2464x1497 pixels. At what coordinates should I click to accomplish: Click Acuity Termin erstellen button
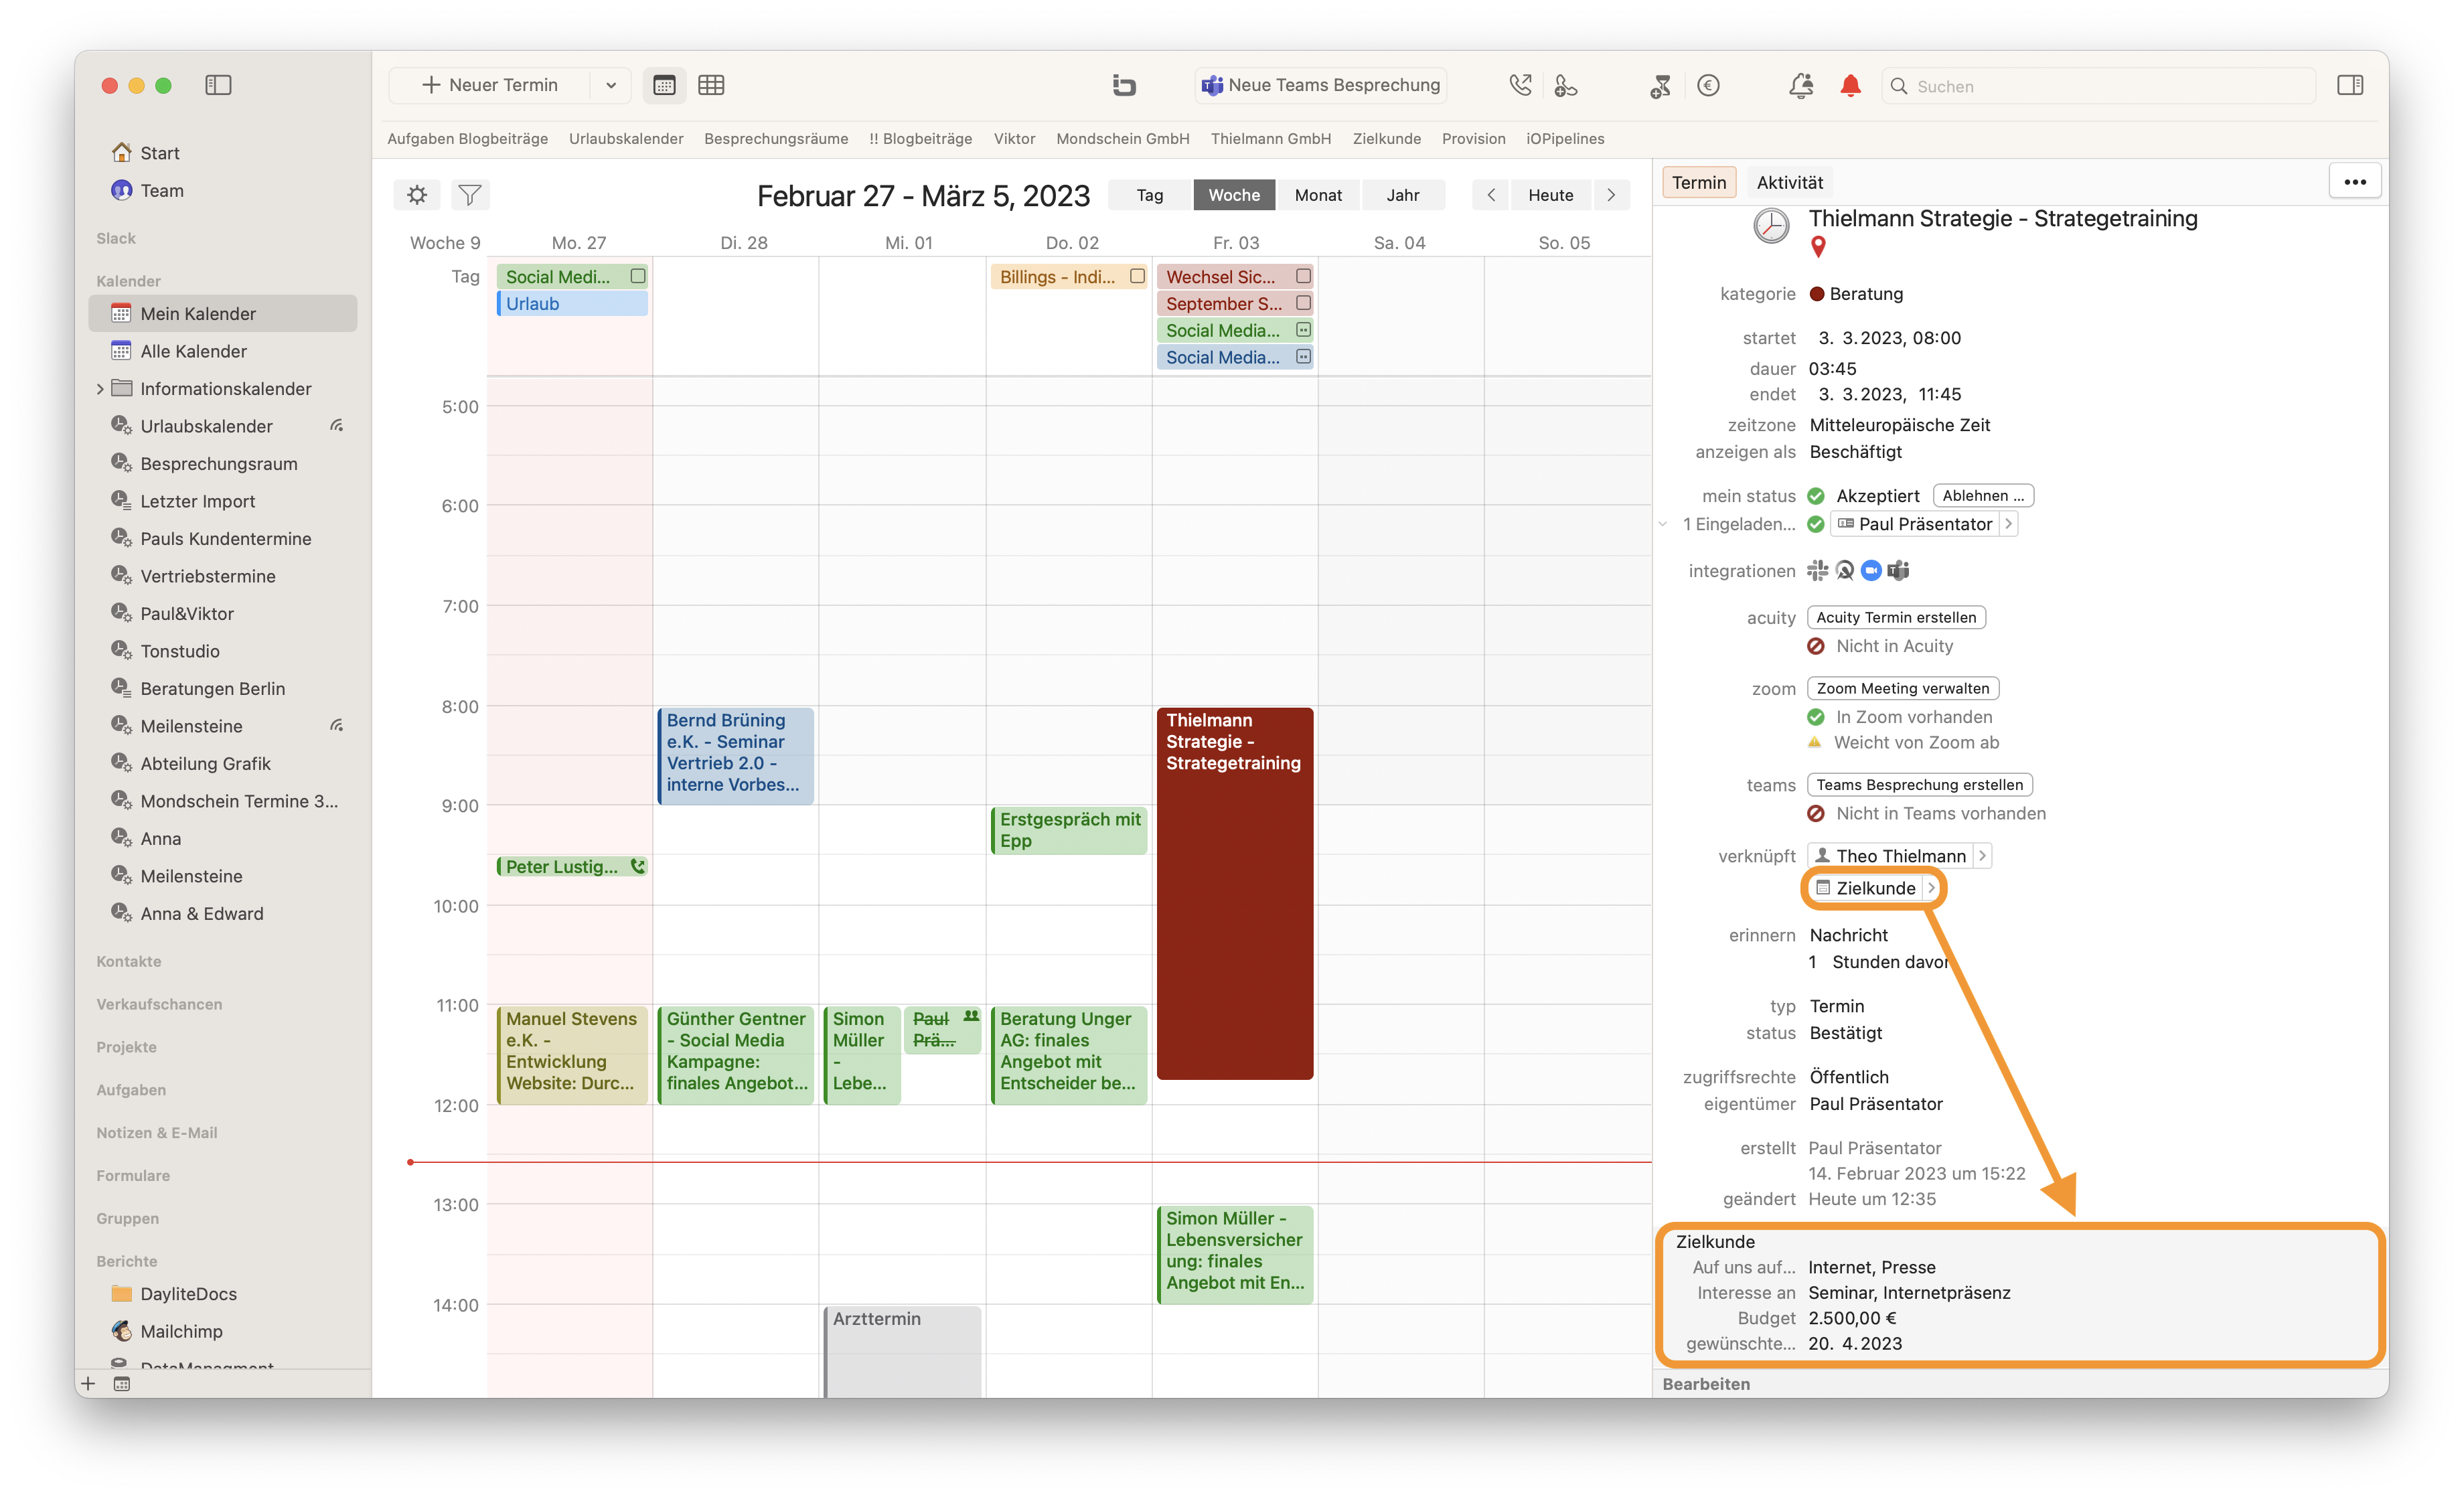(1896, 617)
